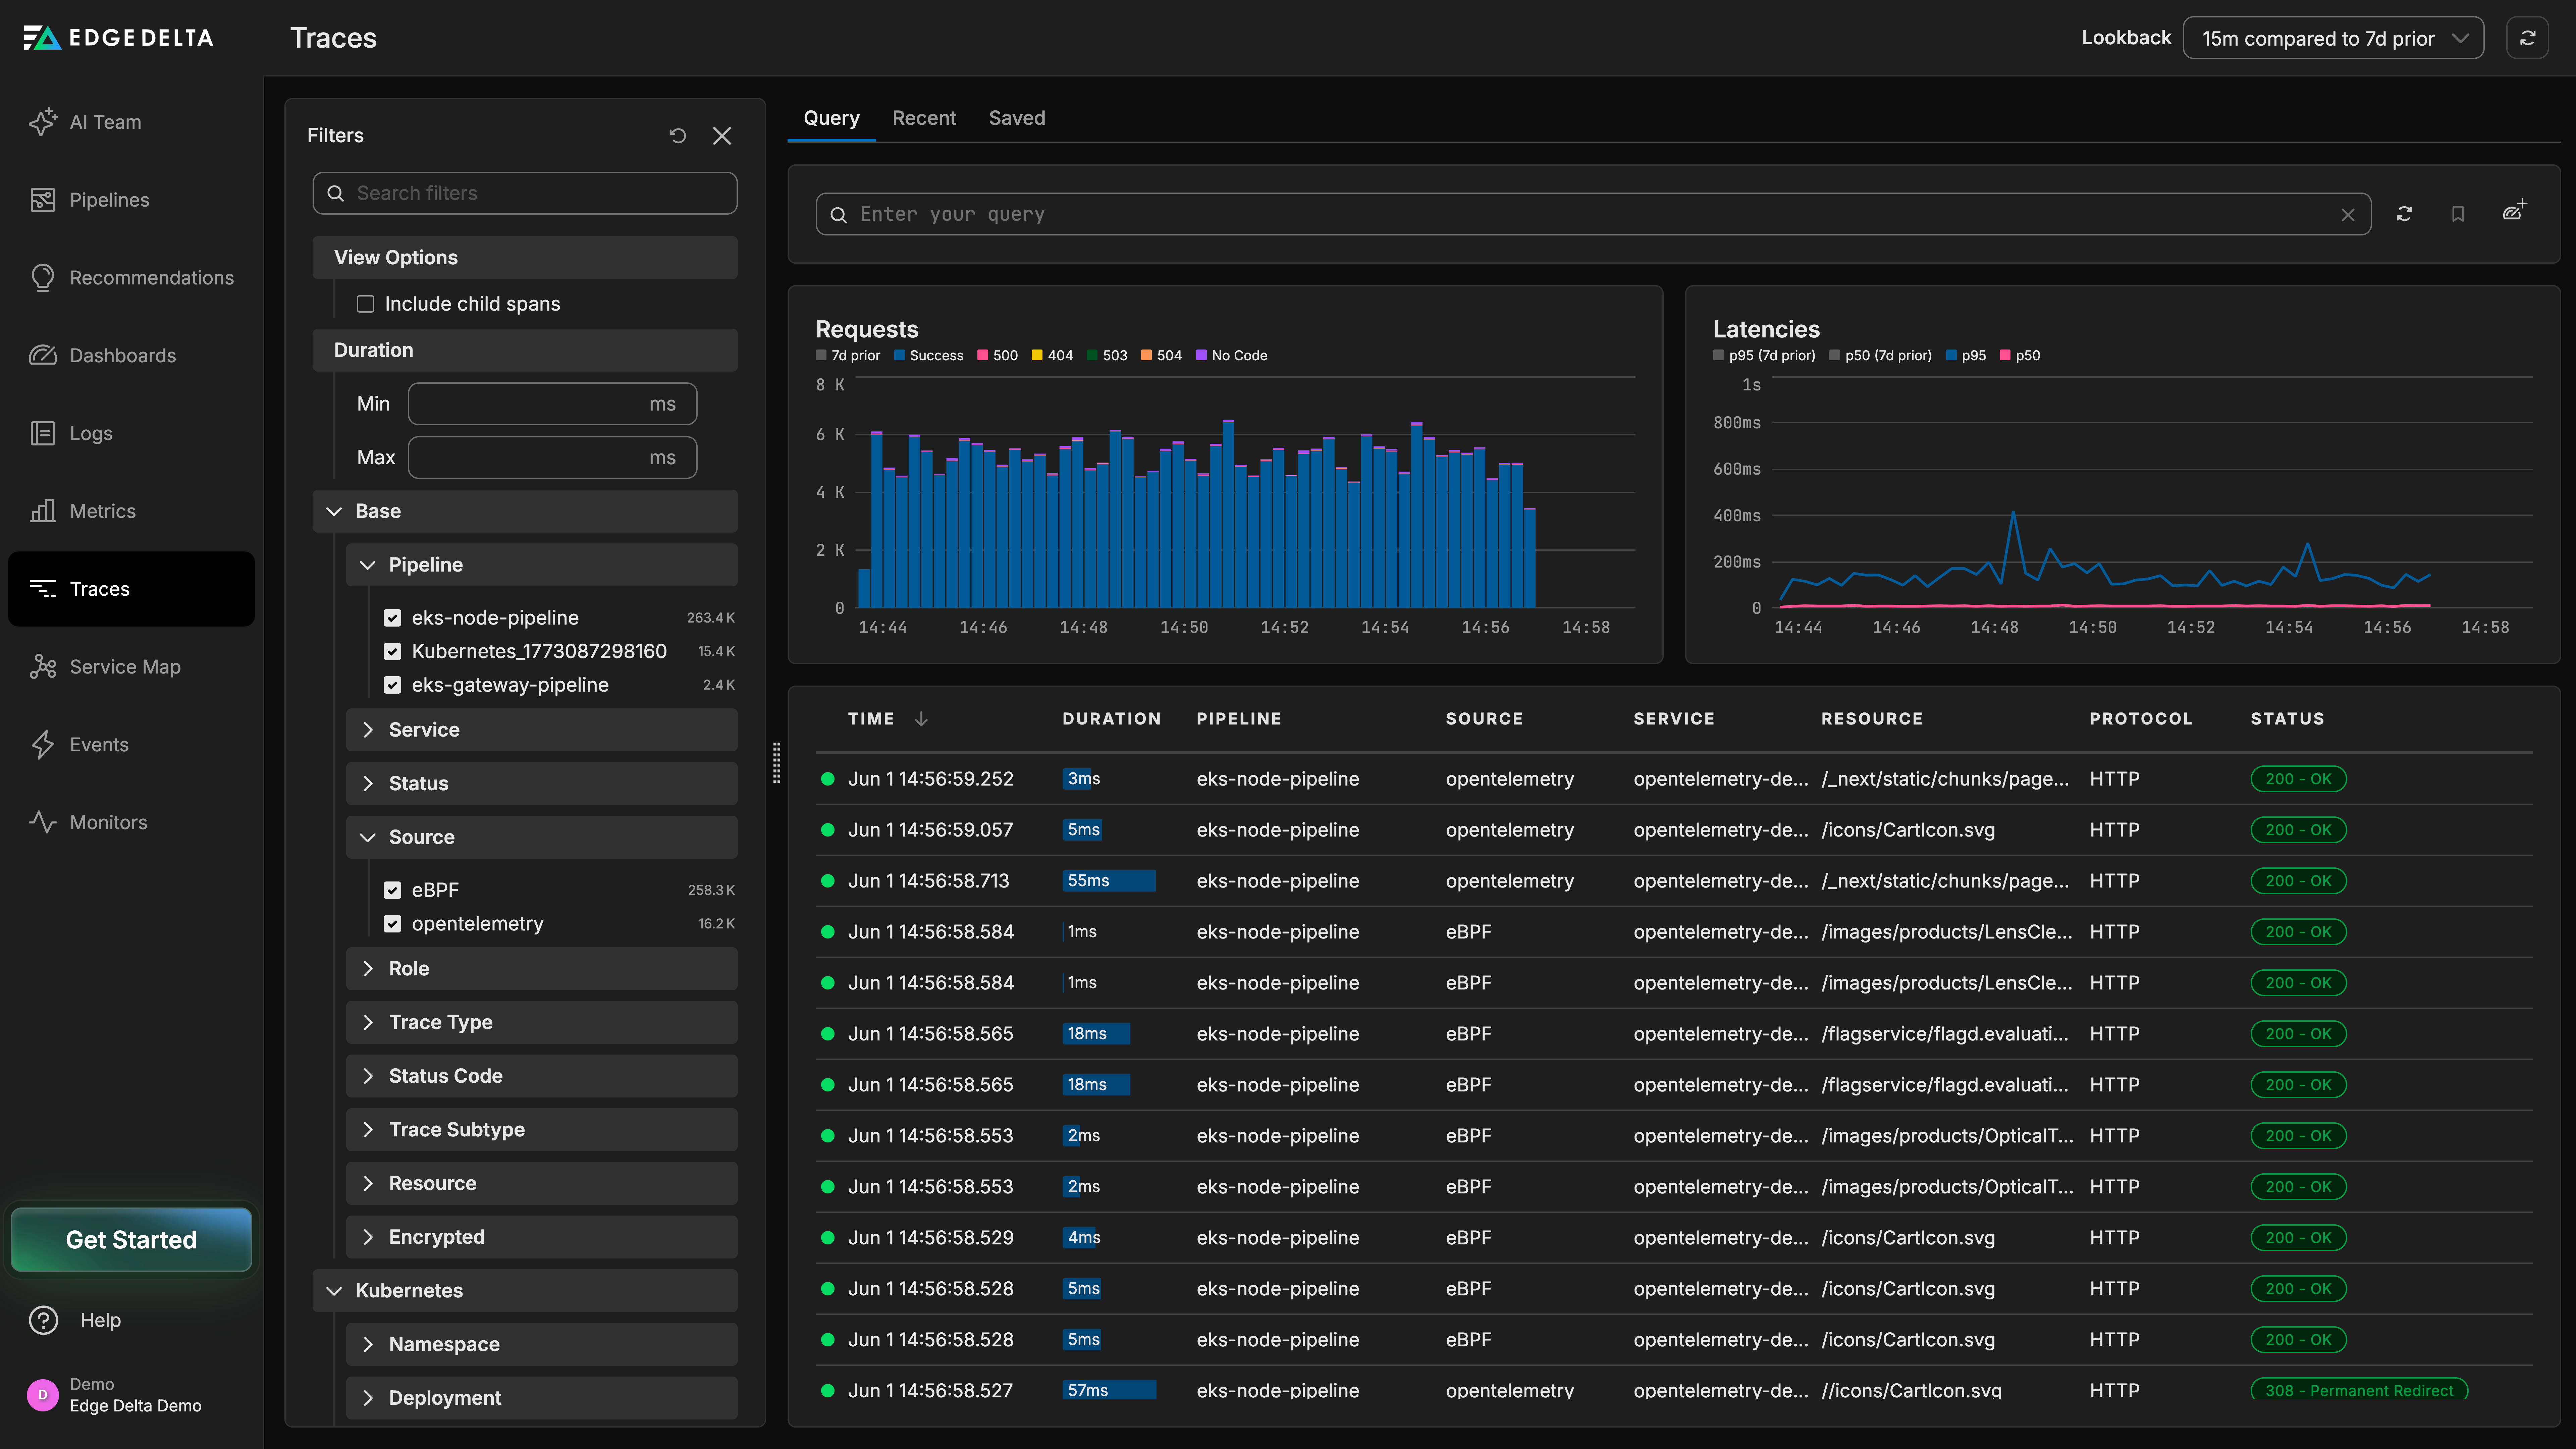The image size is (2576, 1449).
Task: Clear the query with the X icon
Action: 2348,215
